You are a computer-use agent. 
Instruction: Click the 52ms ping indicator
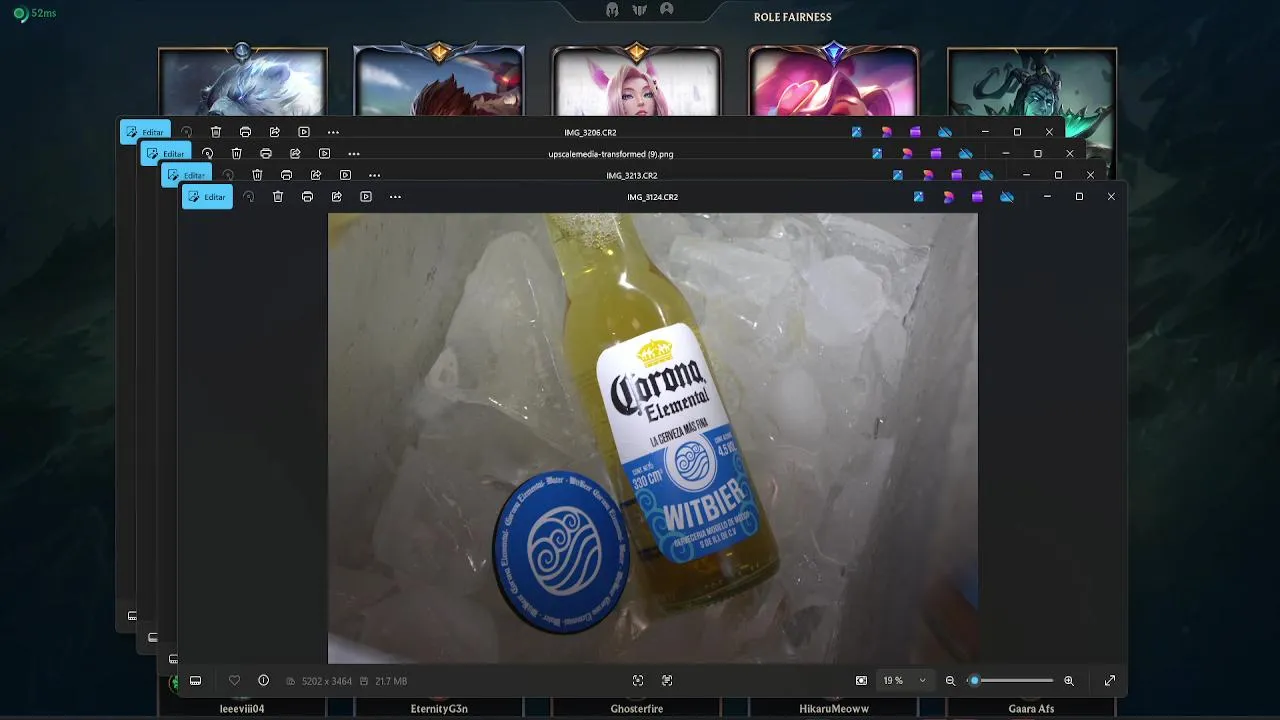(35, 14)
